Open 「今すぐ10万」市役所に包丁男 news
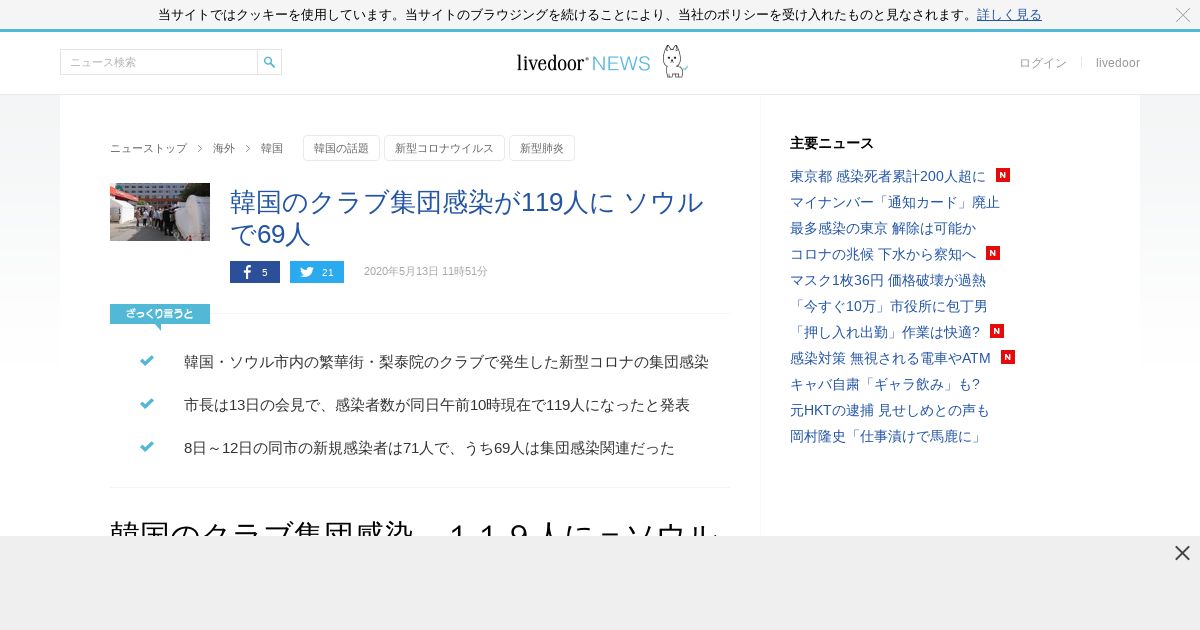This screenshot has height=630, width=1200. click(x=889, y=306)
